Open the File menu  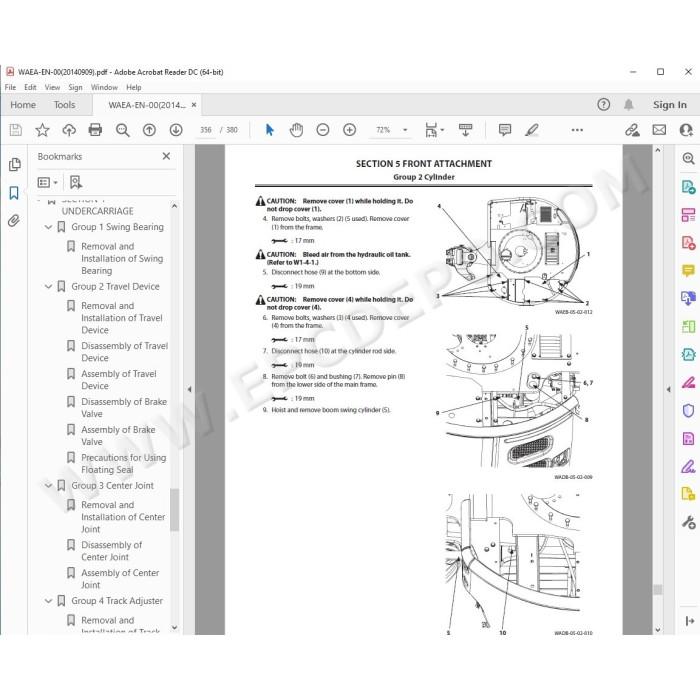10,87
